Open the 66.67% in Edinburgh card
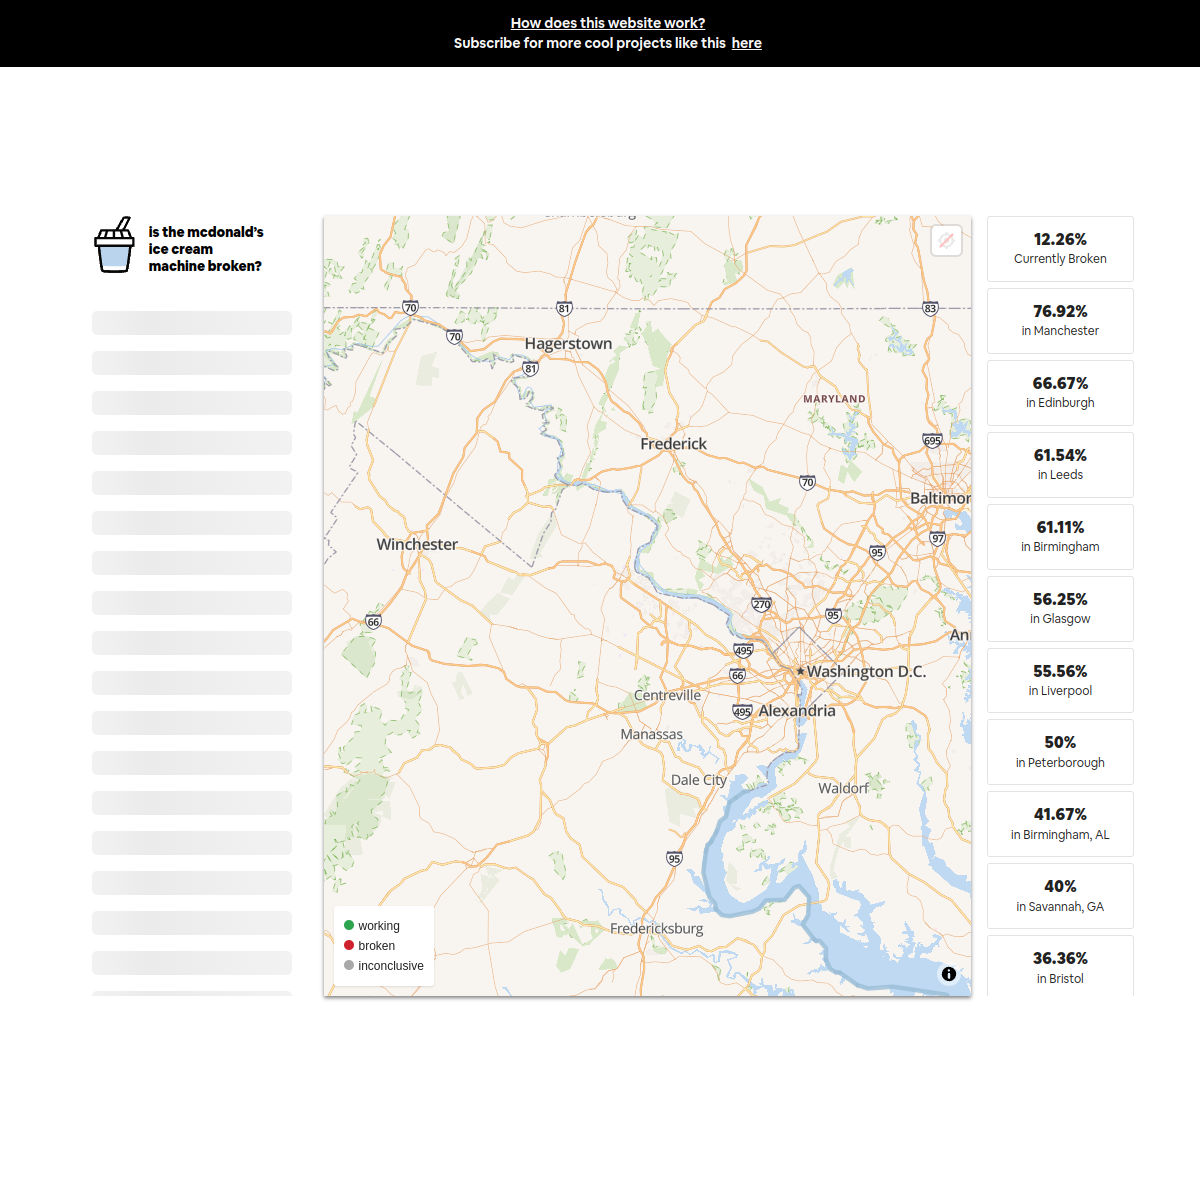Image resolution: width=1200 pixels, height=1200 pixels. [1060, 393]
